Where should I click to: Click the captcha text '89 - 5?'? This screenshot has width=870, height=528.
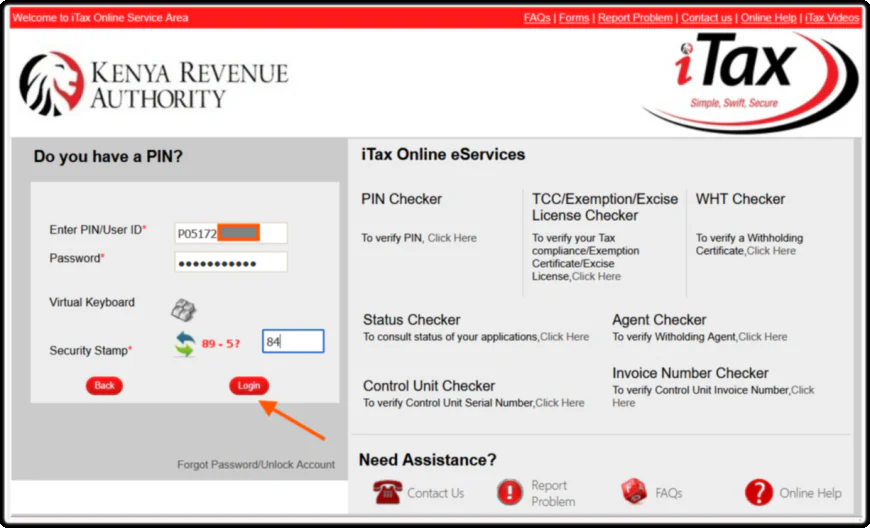(221, 344)
